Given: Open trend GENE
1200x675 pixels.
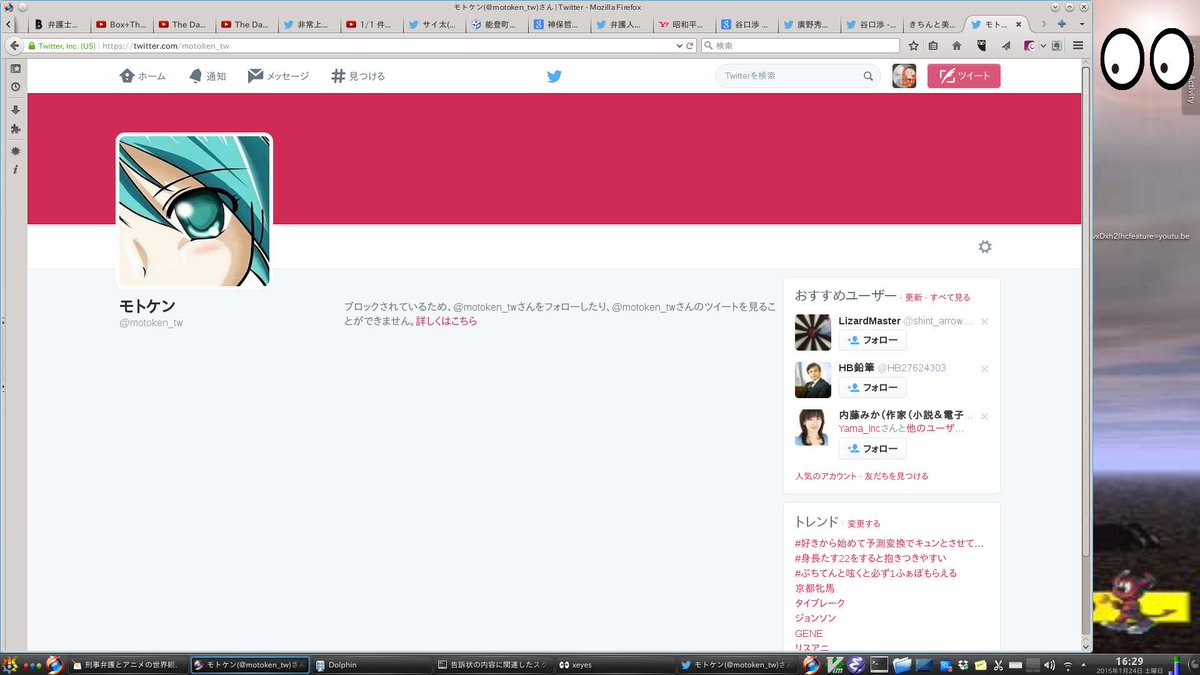Looking at the screenshot, I should pos(809,633).
